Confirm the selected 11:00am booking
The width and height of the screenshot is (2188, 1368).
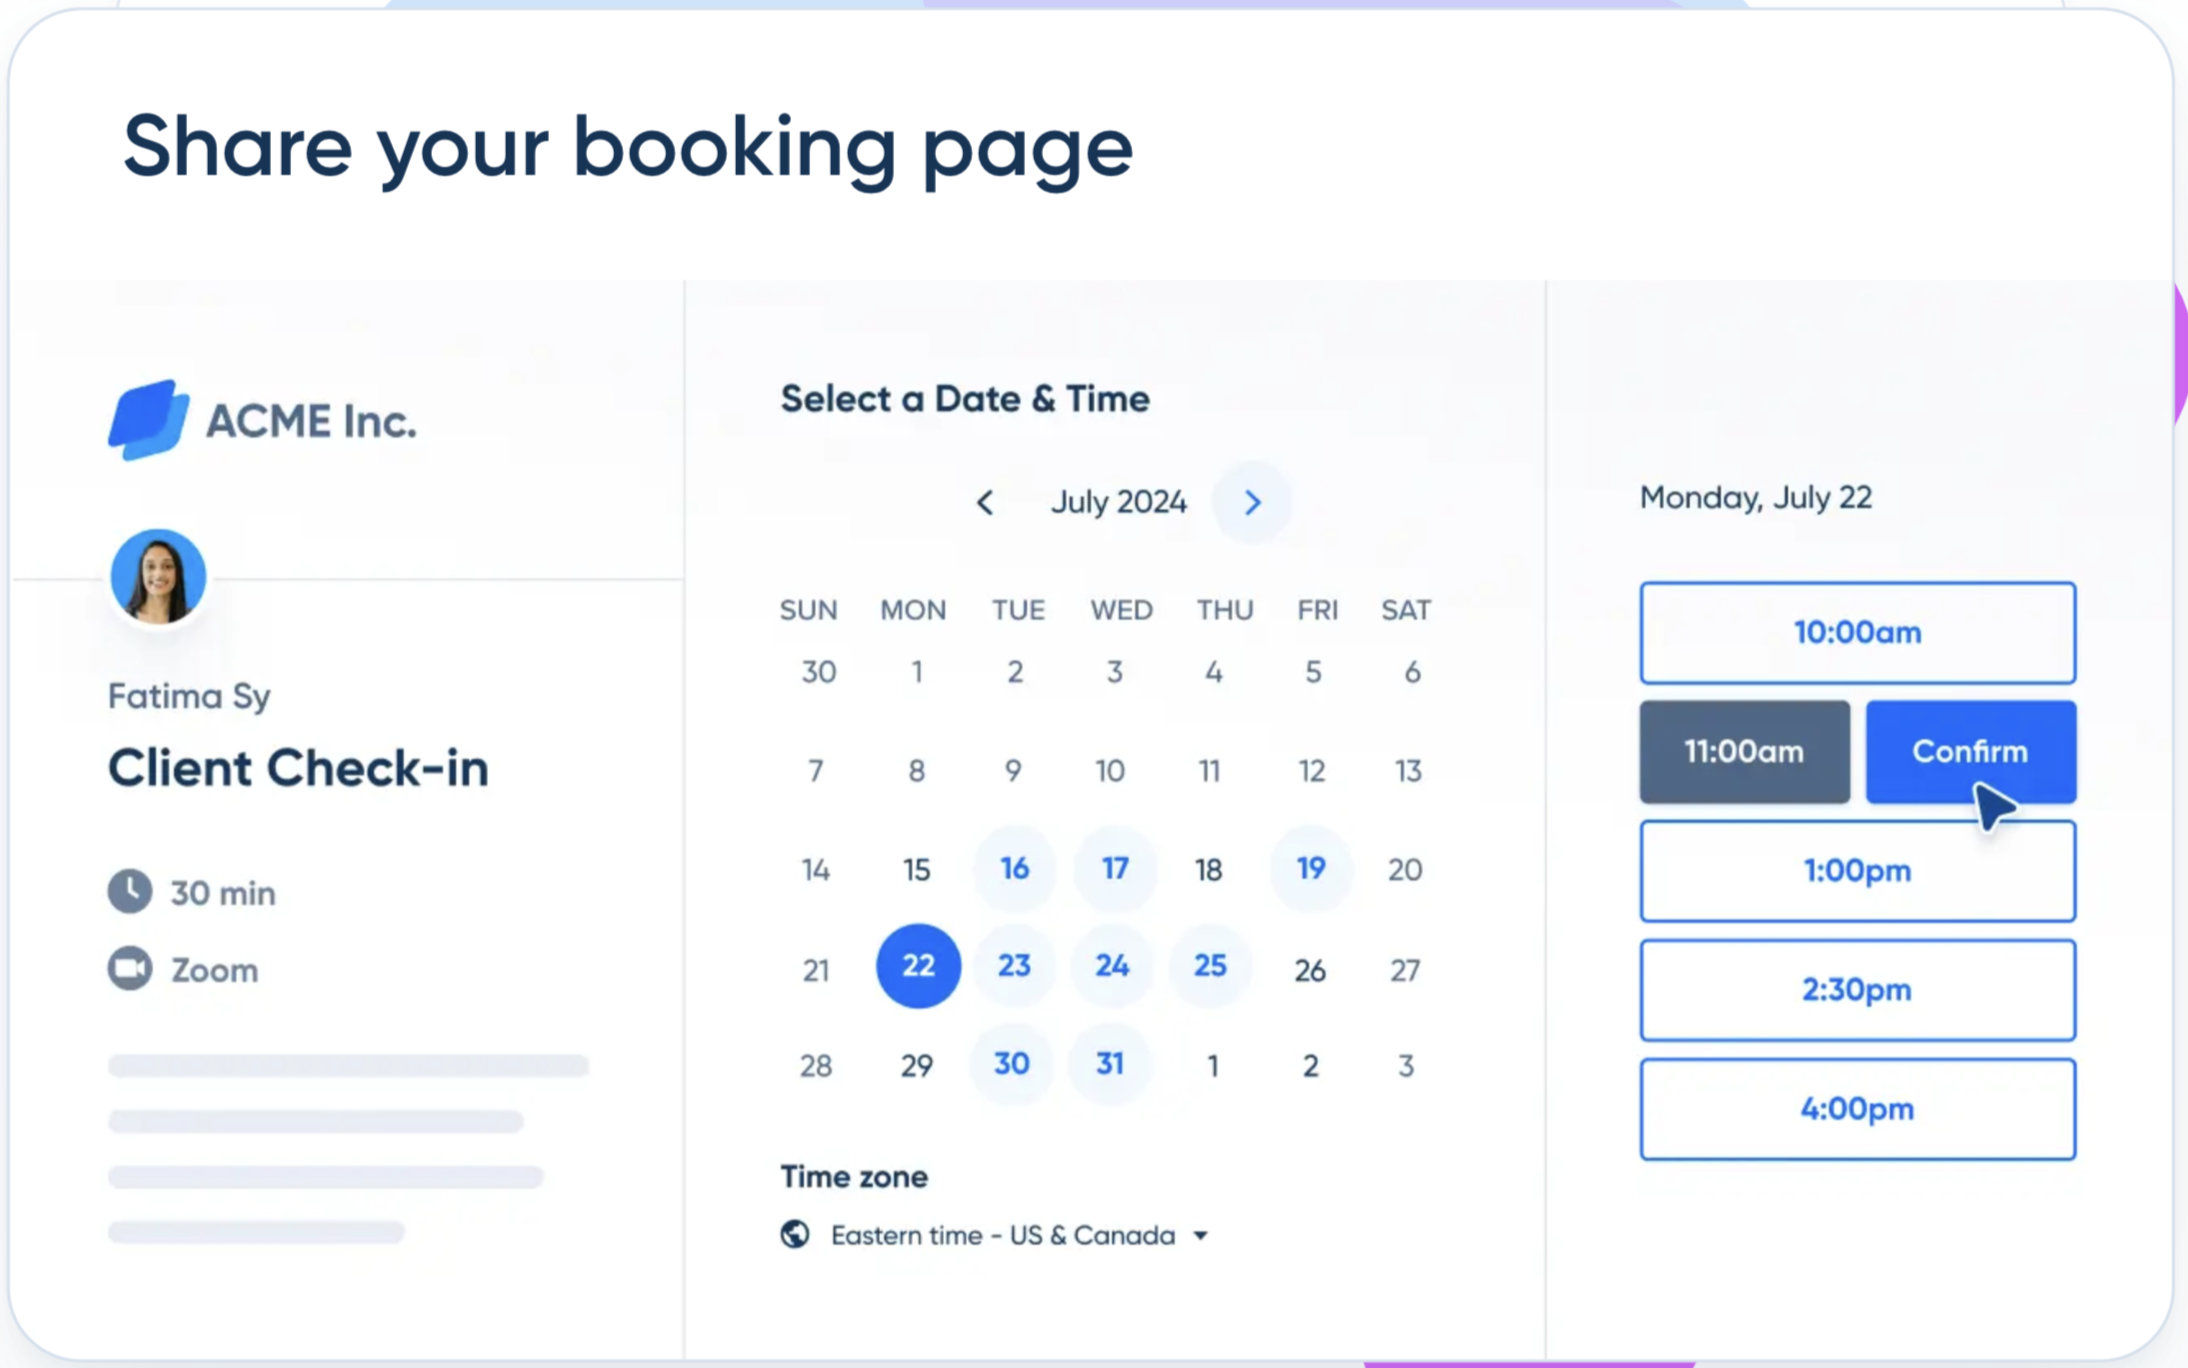point(1971,752)
